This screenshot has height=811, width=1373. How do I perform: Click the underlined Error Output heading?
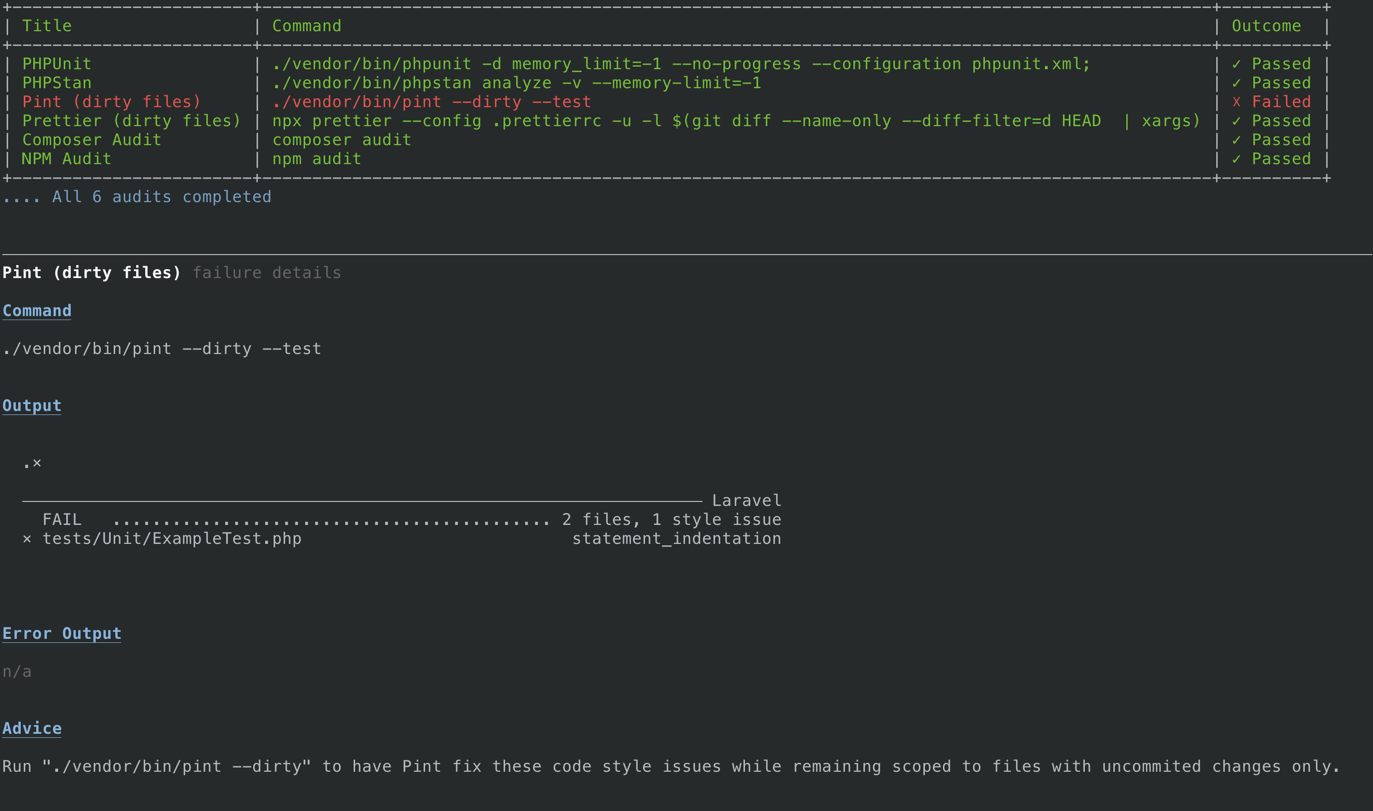point(62,634)
